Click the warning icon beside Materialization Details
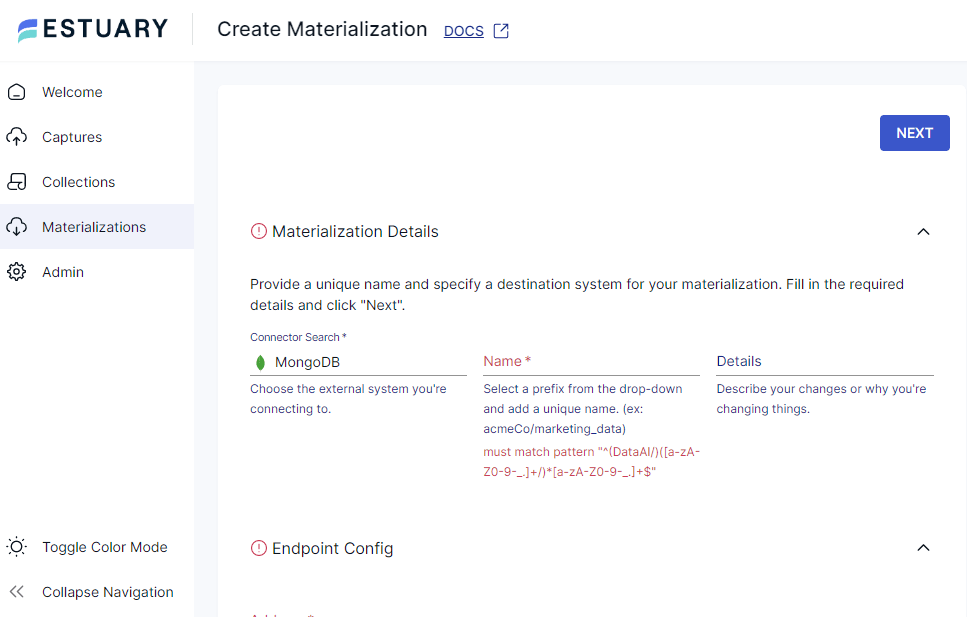Viewport: 967px width, 617px height. click(257, 231)
